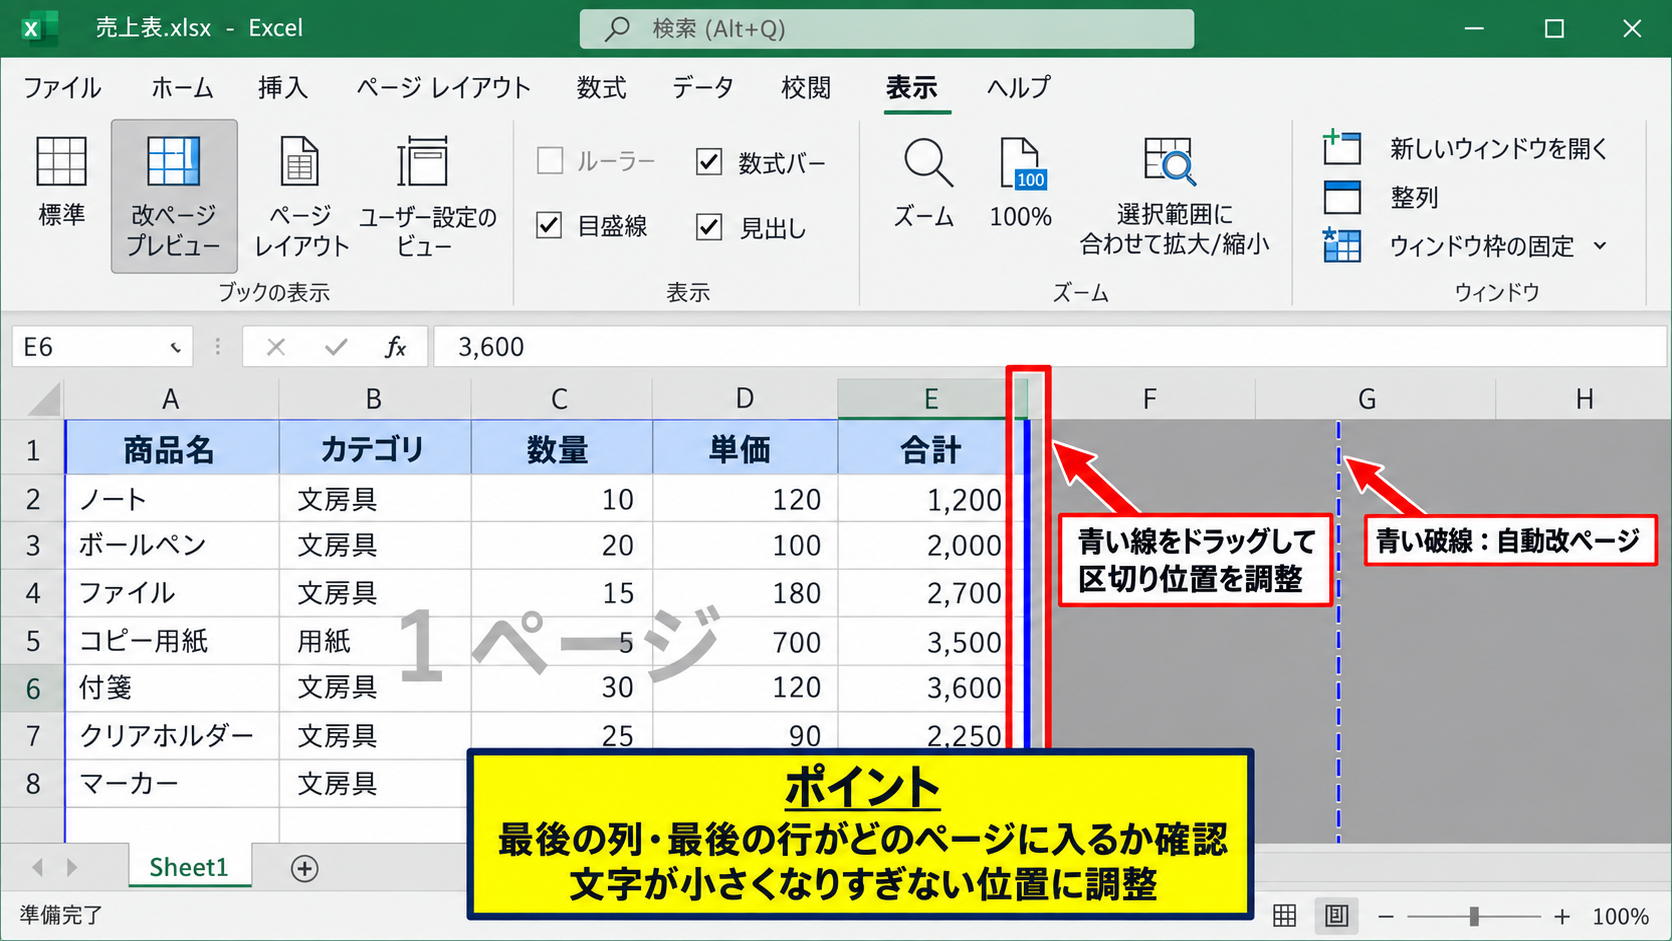Open the ファイル tab
Screen dimensions: 1672x941
click(62, 88)
